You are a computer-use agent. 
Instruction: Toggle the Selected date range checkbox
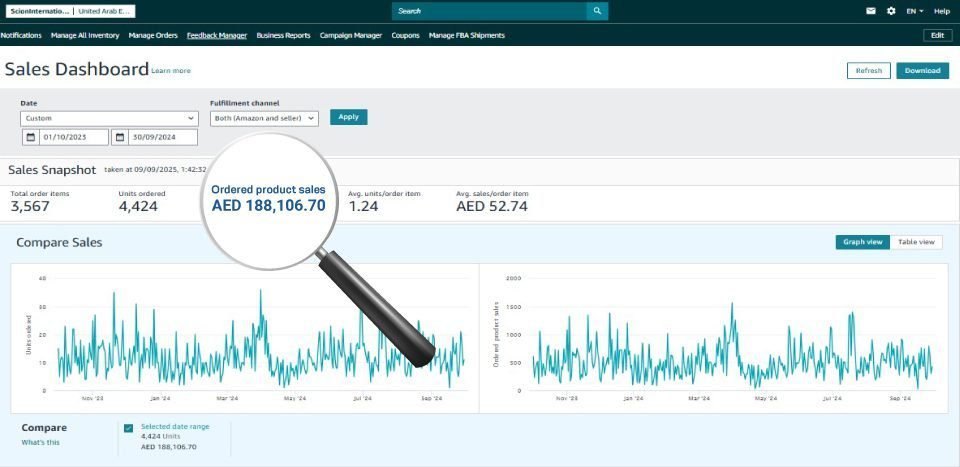128,428
